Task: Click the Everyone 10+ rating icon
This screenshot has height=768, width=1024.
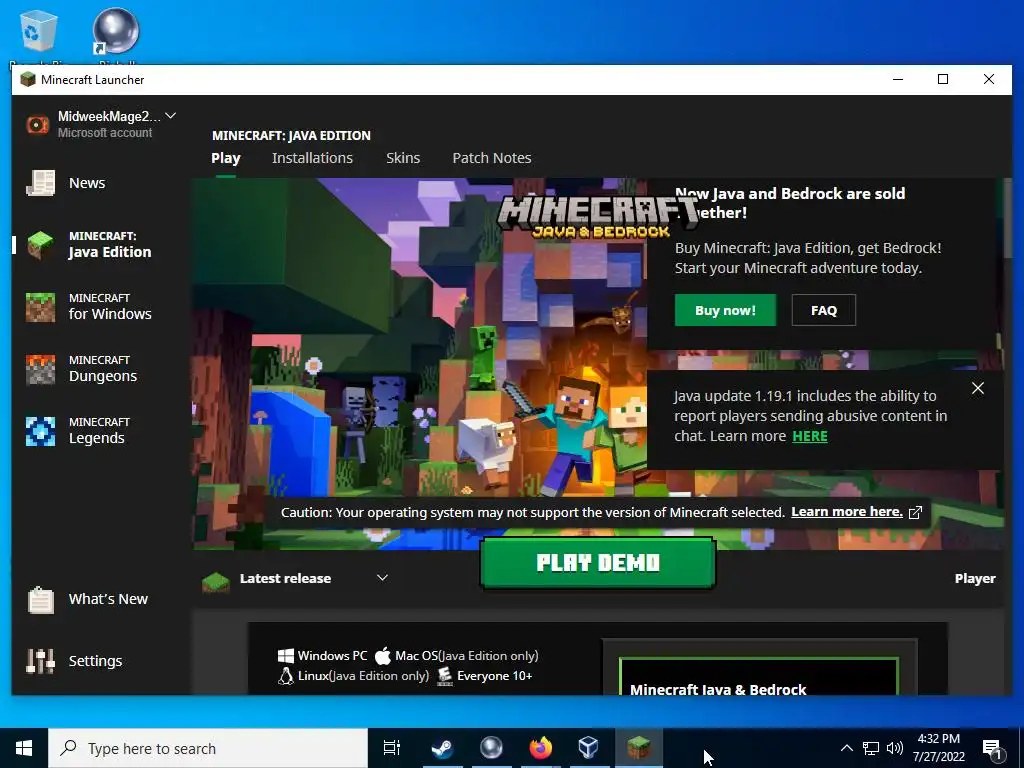Action: tap(445, 676)
